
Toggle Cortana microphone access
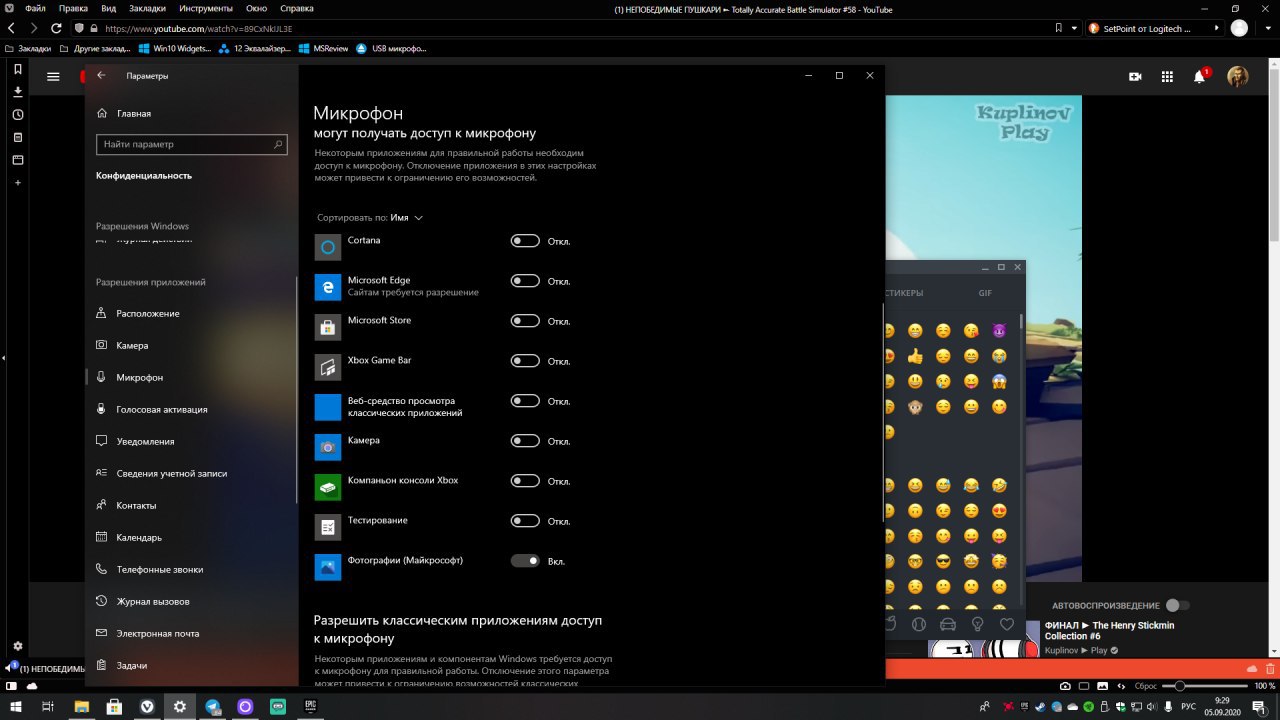point(525,241)
